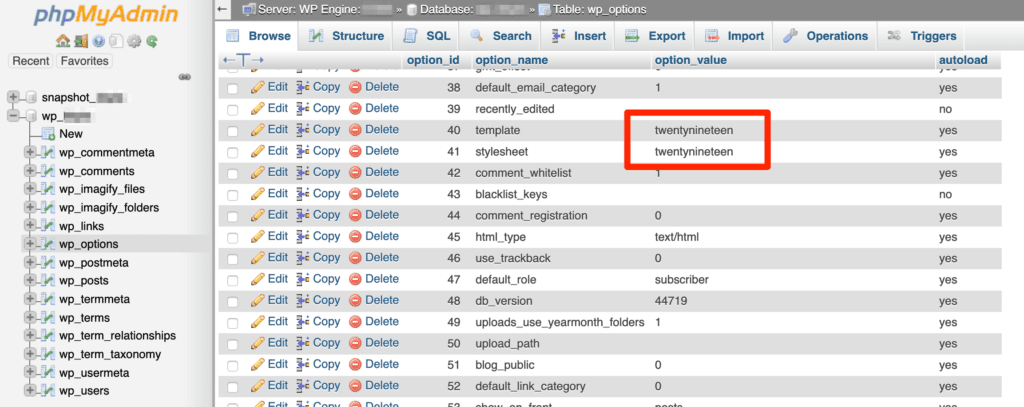This screenshot has width=1024, height=407.
Task: Tick the checkbox for blog_public row
Action: (x=233, y=365)
